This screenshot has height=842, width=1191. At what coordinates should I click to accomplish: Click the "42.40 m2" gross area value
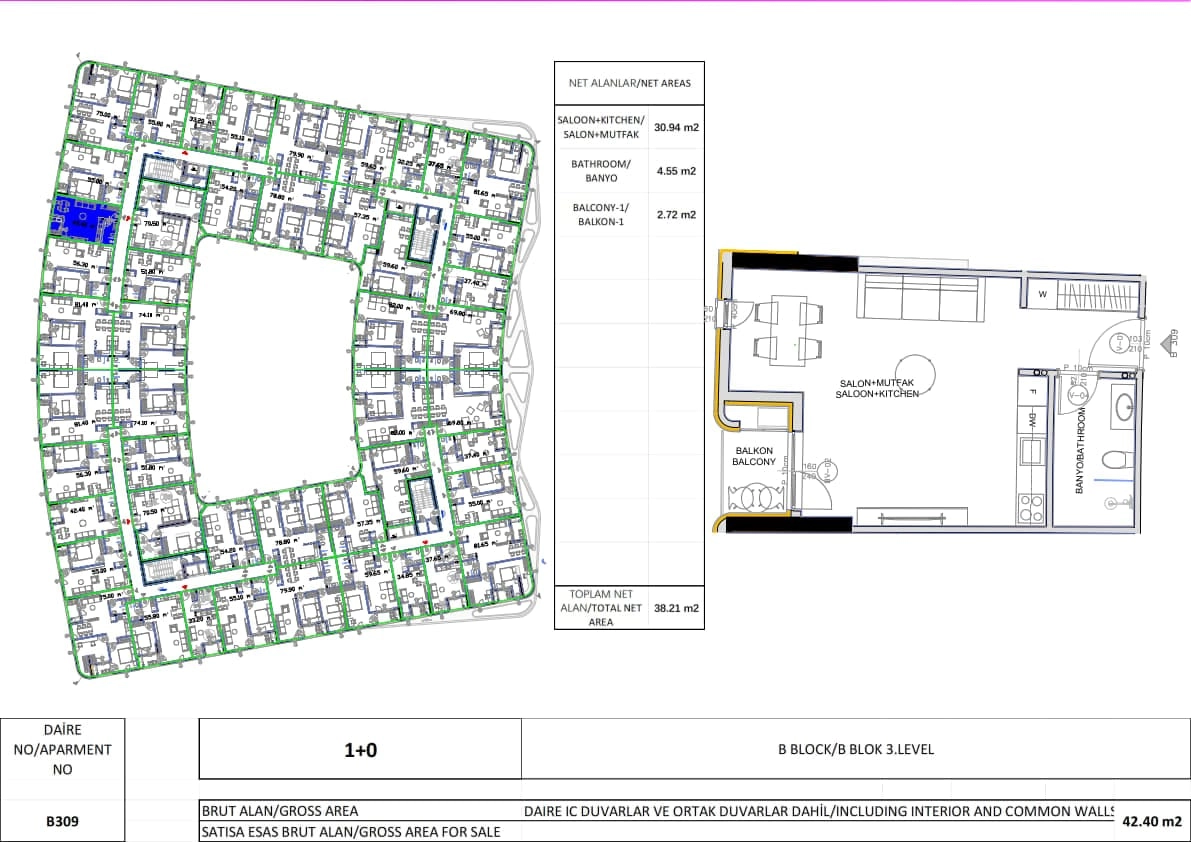(1152, 822)
